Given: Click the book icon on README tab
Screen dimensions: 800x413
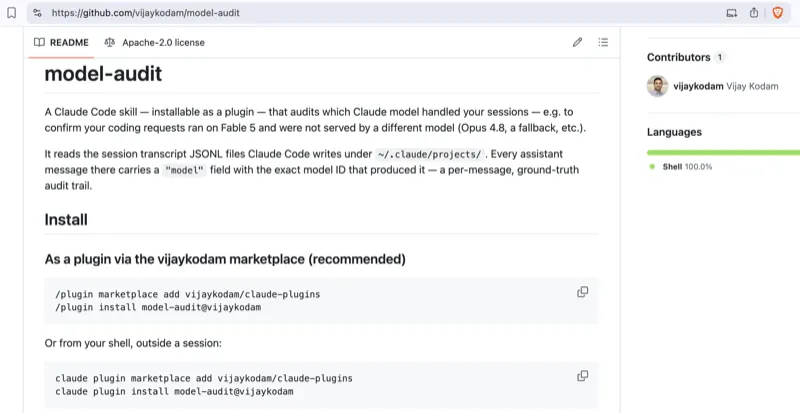Looking at the screenshot, I should 39,42.
